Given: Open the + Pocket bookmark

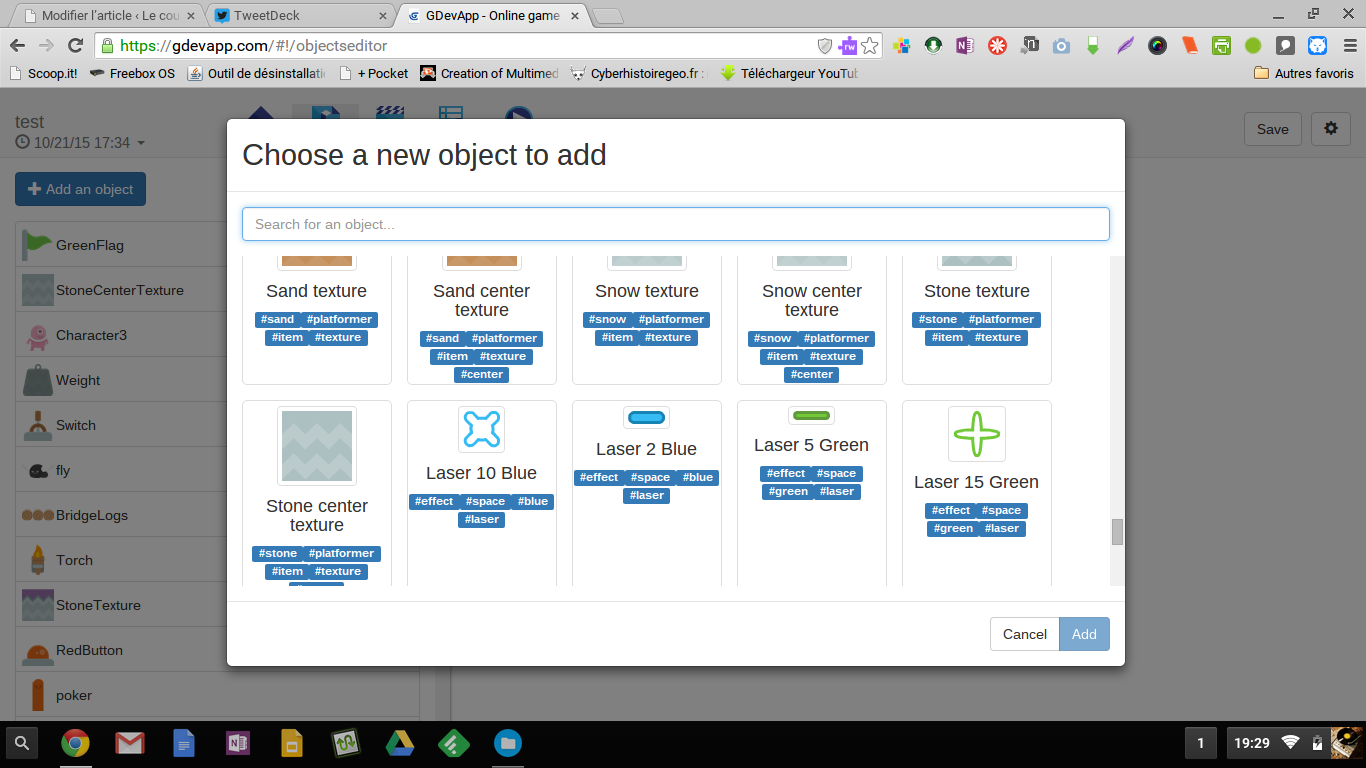Looking at the screenshot, I should (374, 73).
